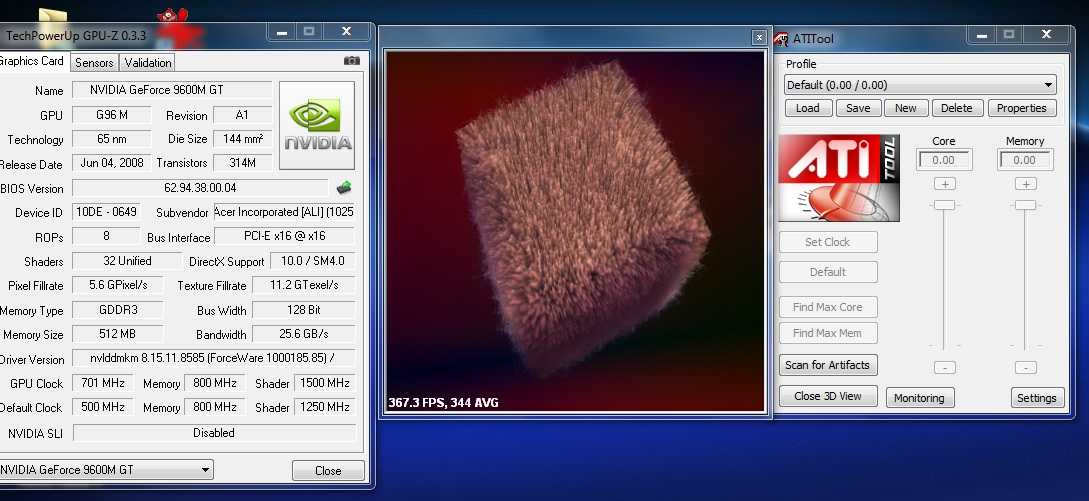Click the Technology 65 nm value
This screenshot has width=1089, height=501.
coord(111,139)
